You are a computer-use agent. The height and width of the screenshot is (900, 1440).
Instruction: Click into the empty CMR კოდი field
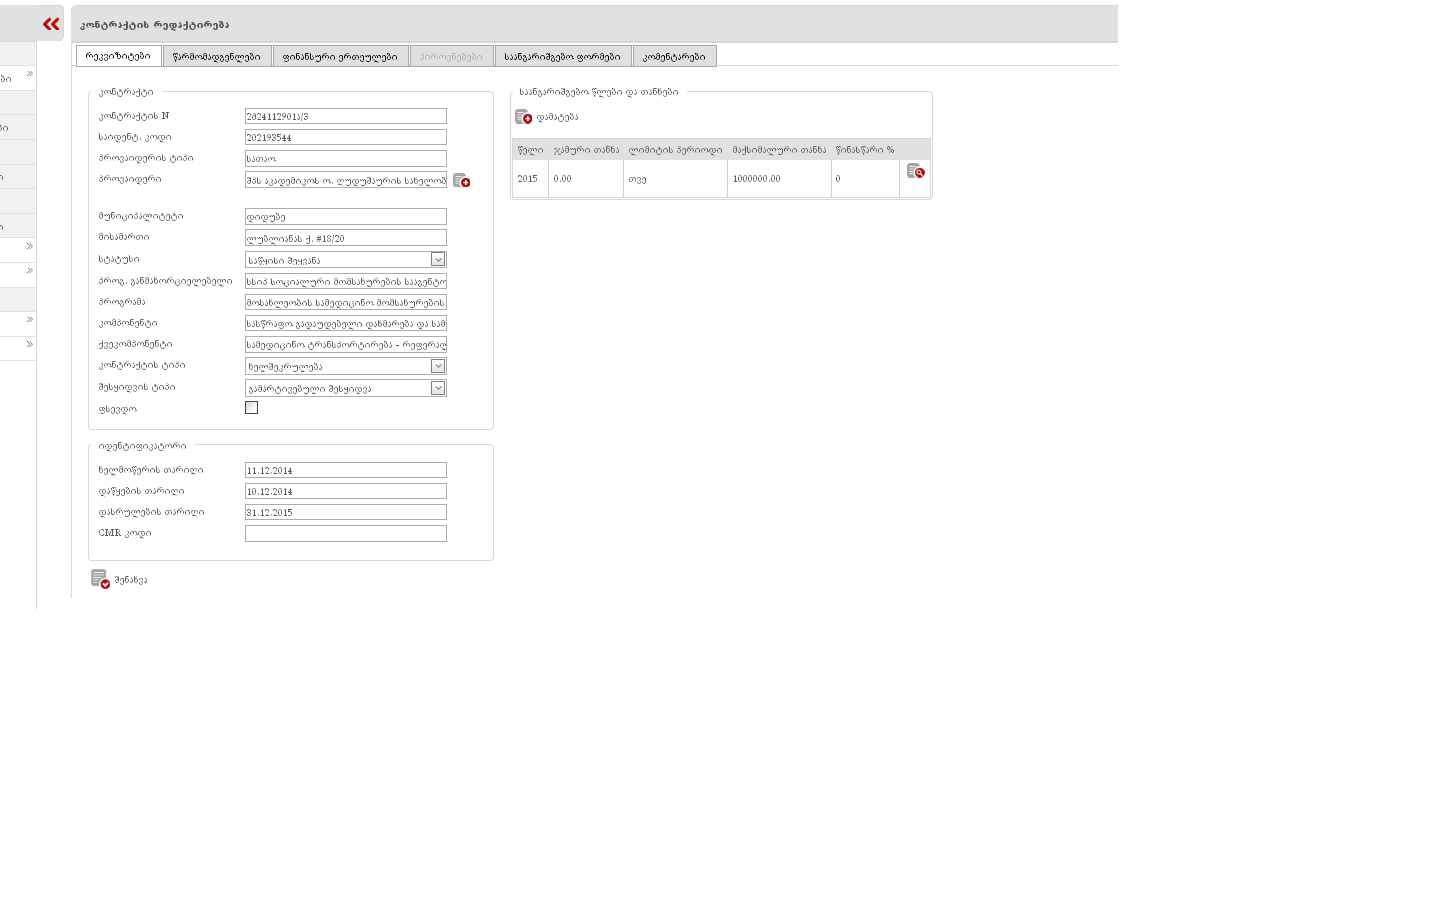coord(345,534)
